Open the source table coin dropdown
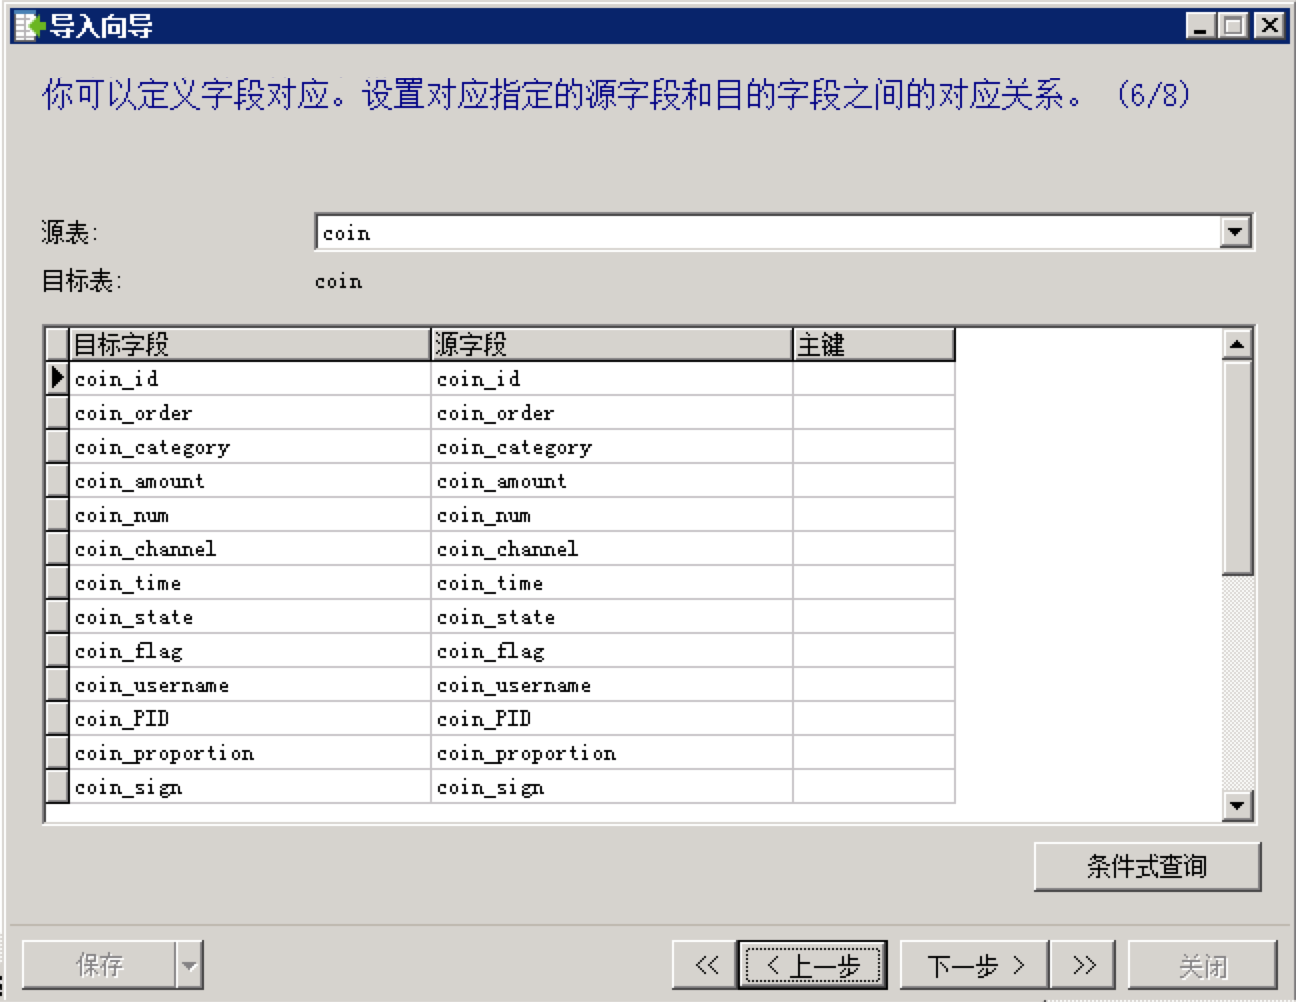 click(x=1236, y=233)
